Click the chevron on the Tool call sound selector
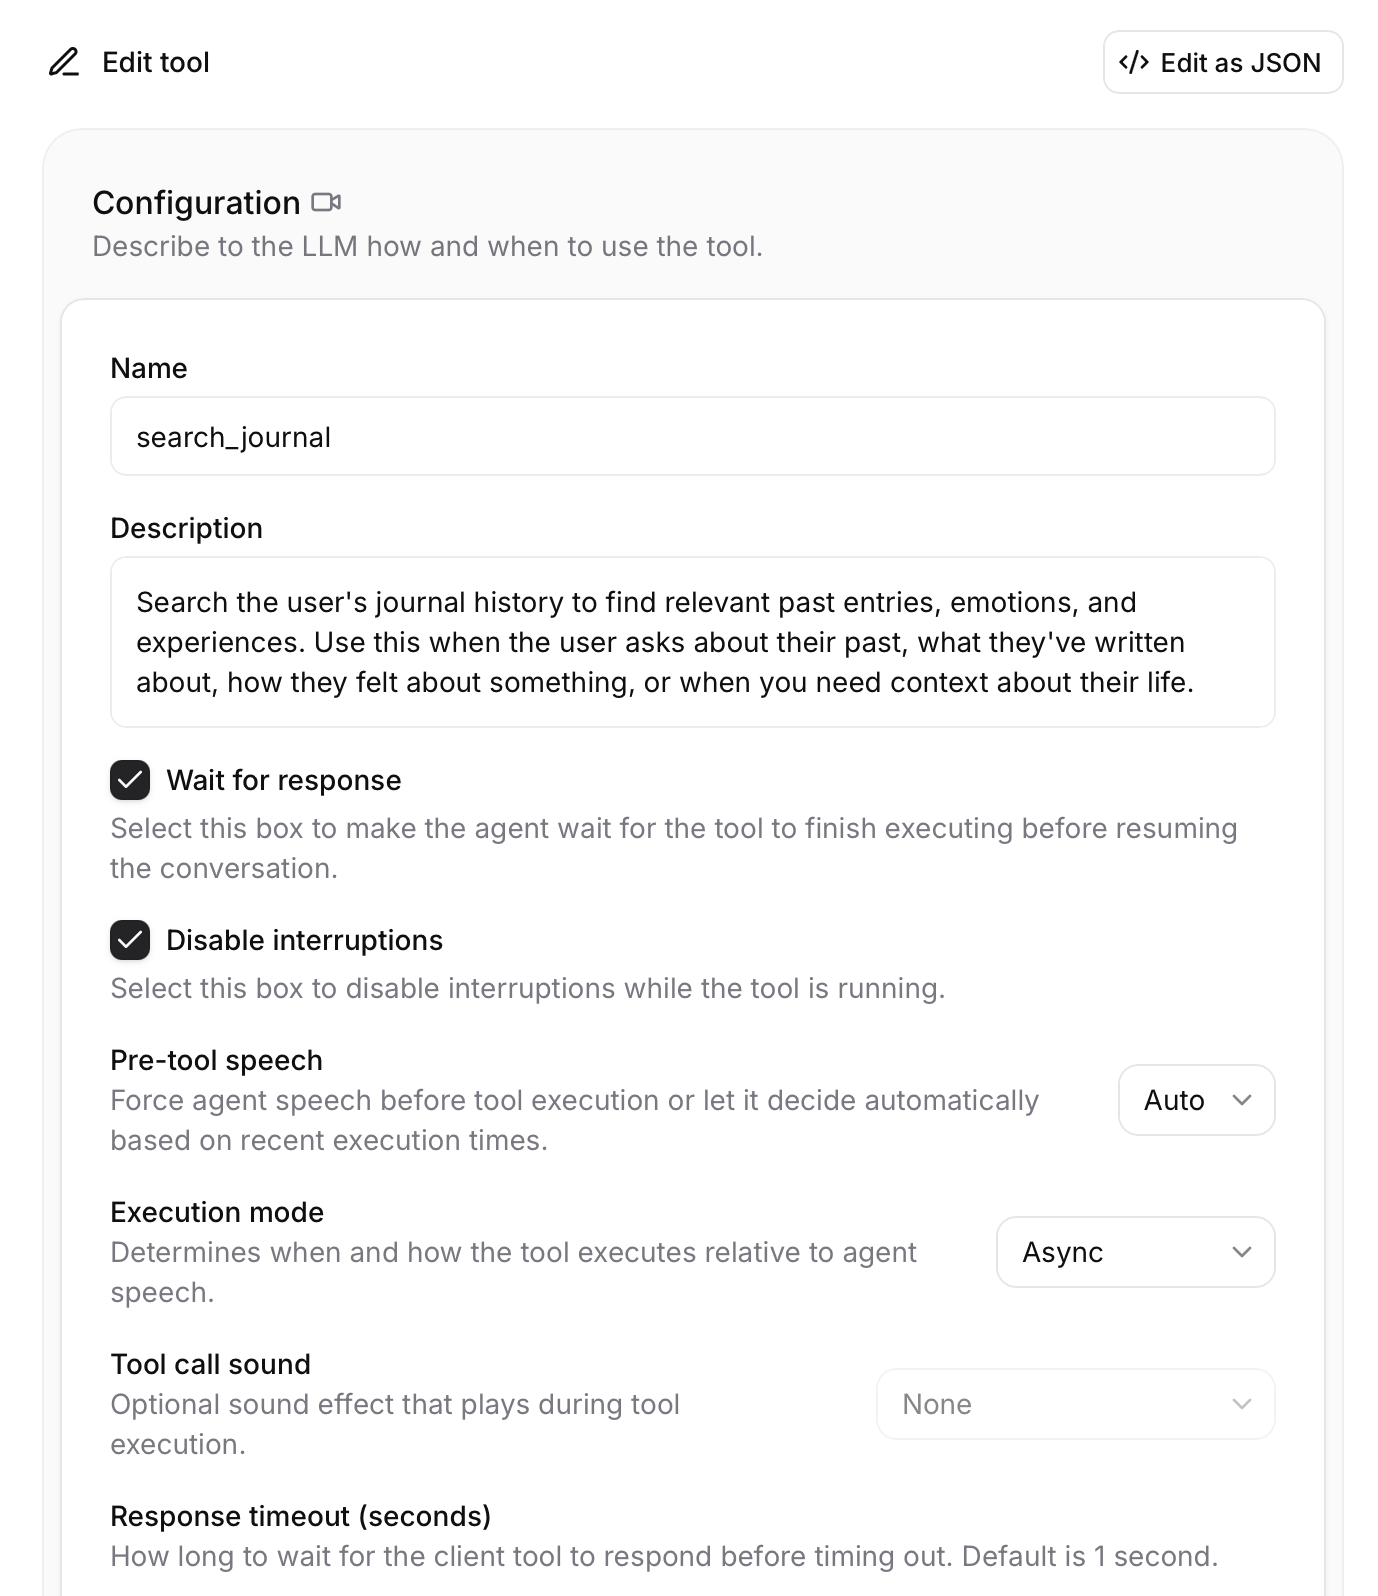Viewport: 1378px width, 1596px height. coord(1243,1404)
